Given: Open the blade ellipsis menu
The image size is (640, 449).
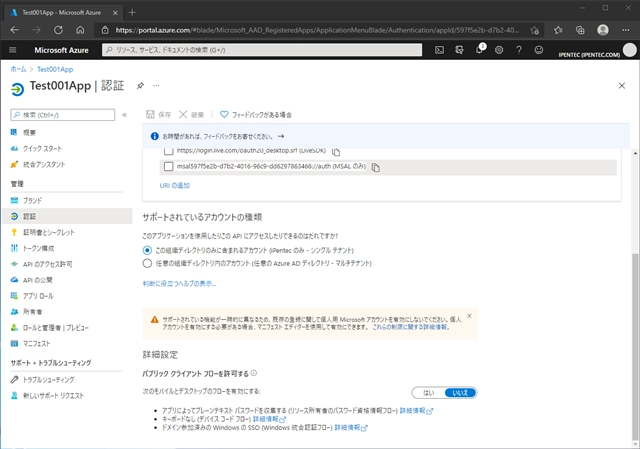Looking at the screenshot, I should click(156, 85).
